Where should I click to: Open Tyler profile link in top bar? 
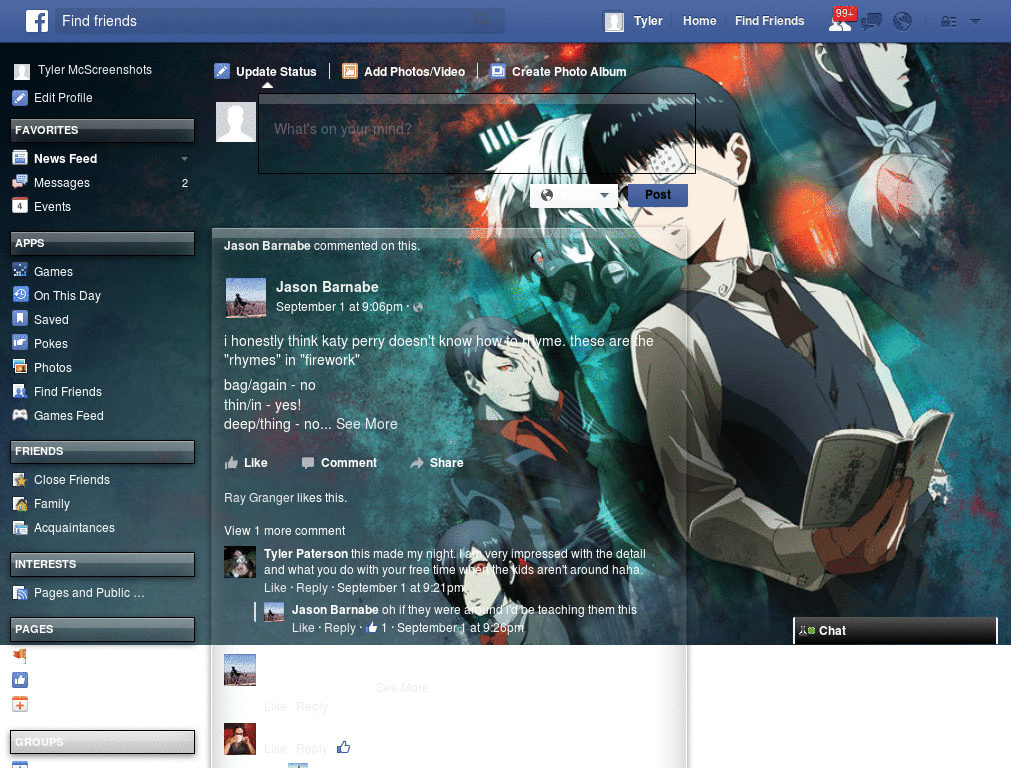pyautogui.click(x=648, y=21)
